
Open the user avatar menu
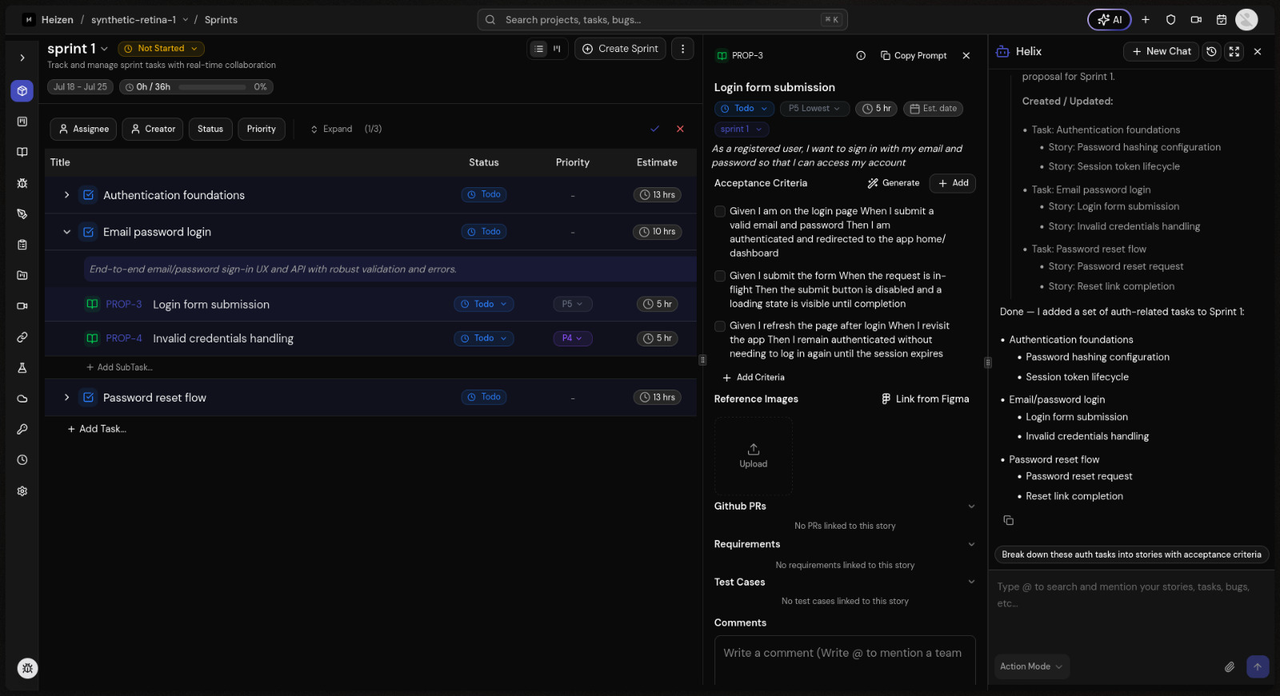[x=1246, y=19]
